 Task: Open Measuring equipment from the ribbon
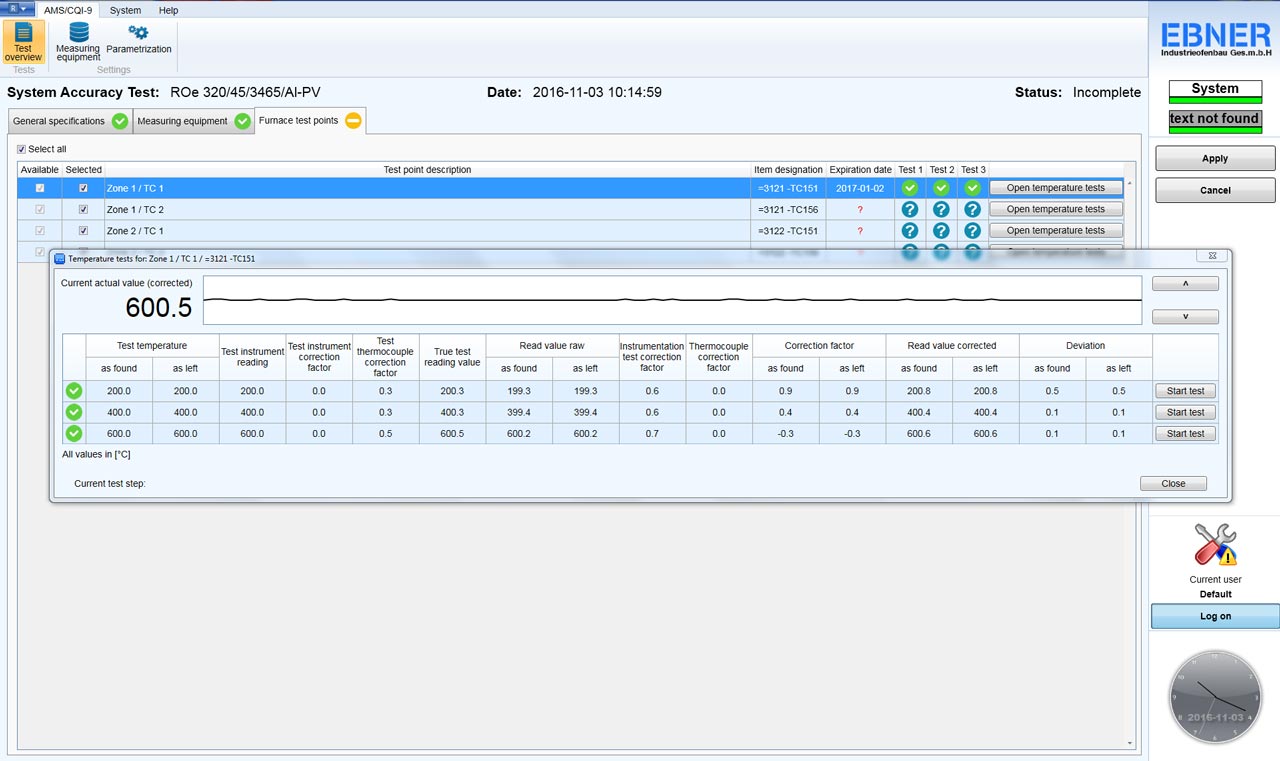78,41
